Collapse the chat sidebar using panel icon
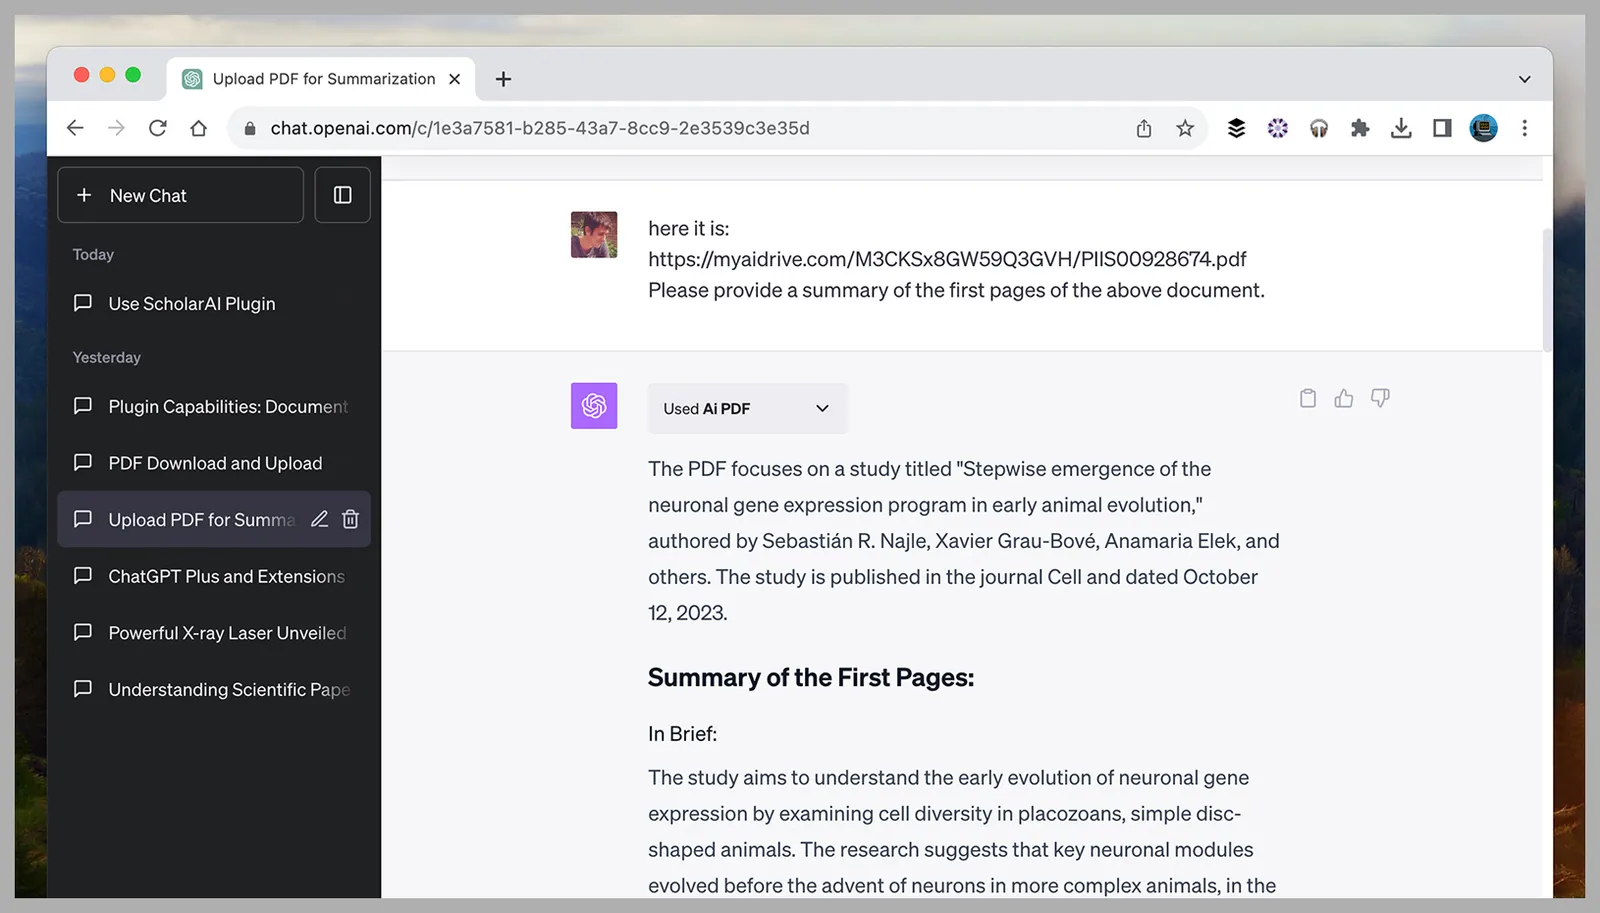The image size is (1600, 913). [342, 195]
